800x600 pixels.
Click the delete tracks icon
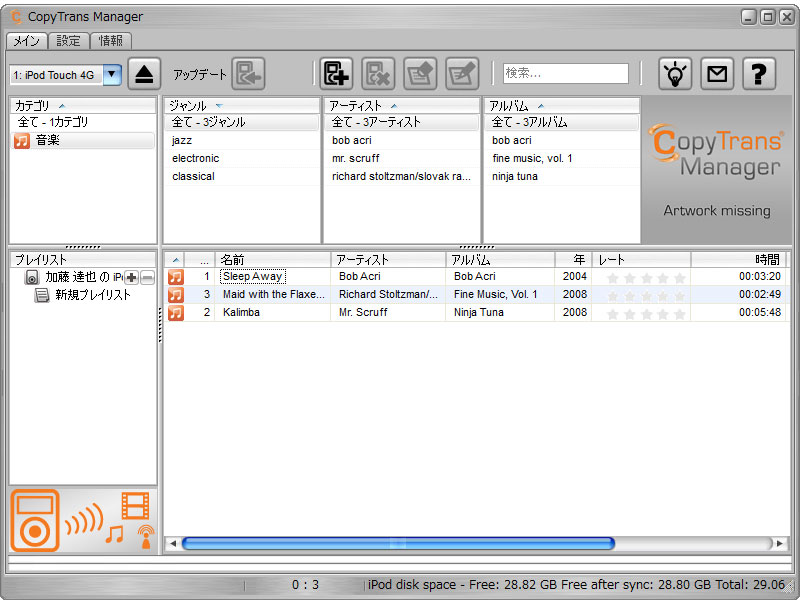coord(376,72)
